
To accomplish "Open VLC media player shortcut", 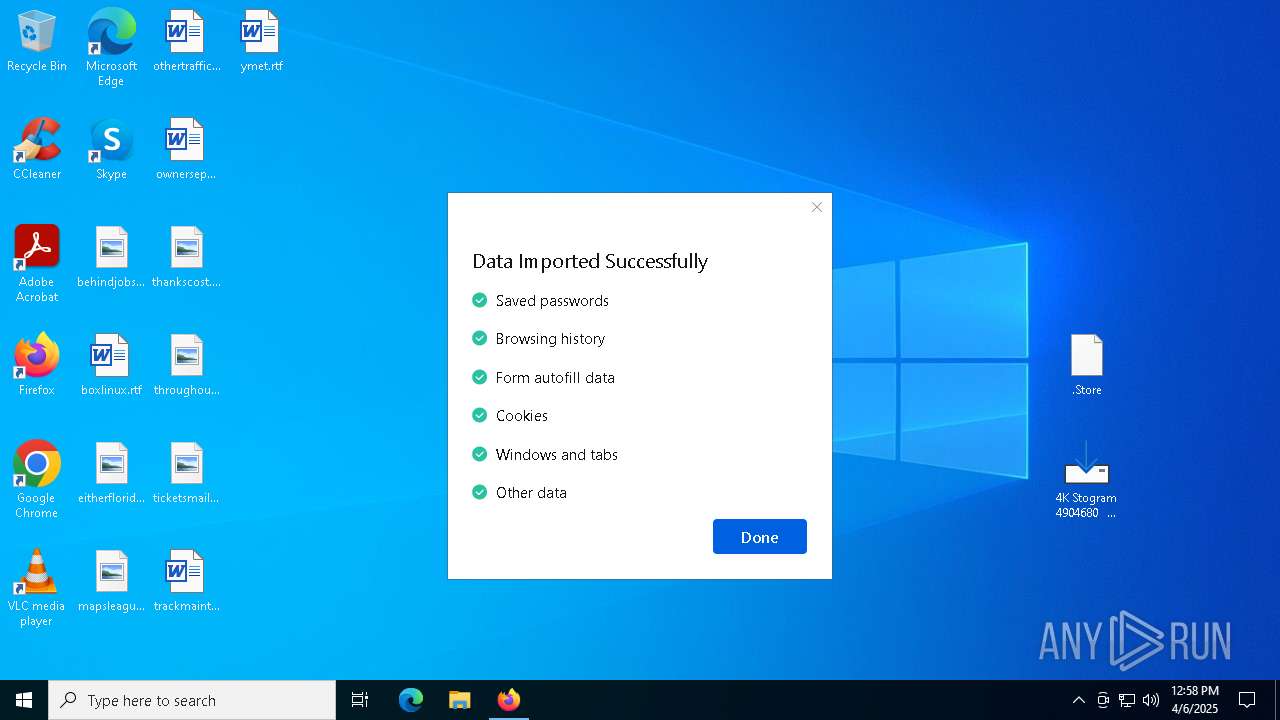I will [37, 588].
